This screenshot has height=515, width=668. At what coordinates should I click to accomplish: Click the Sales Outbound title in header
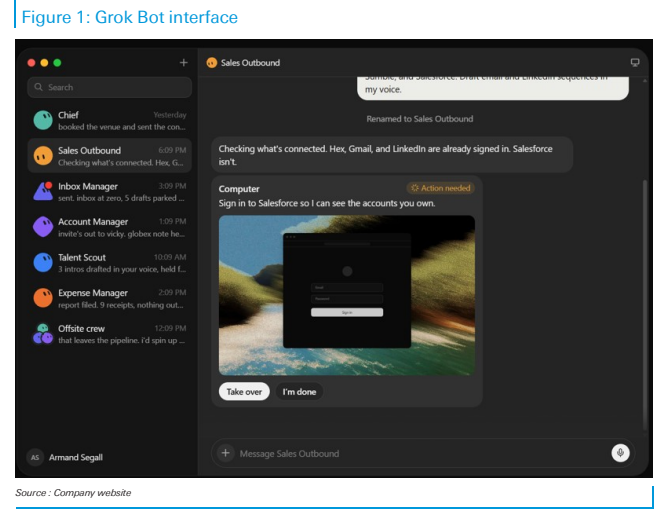[x=250, y=63]
